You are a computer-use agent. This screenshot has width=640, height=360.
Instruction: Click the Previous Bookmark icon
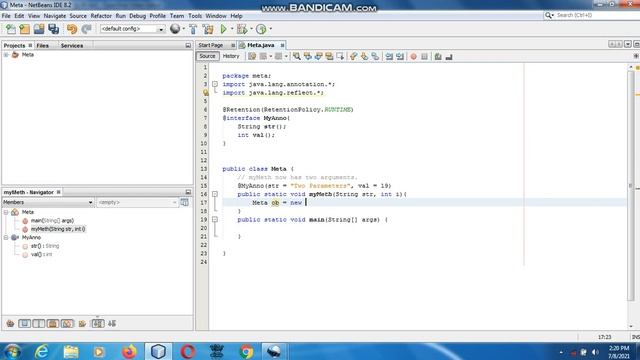[353, 56]
